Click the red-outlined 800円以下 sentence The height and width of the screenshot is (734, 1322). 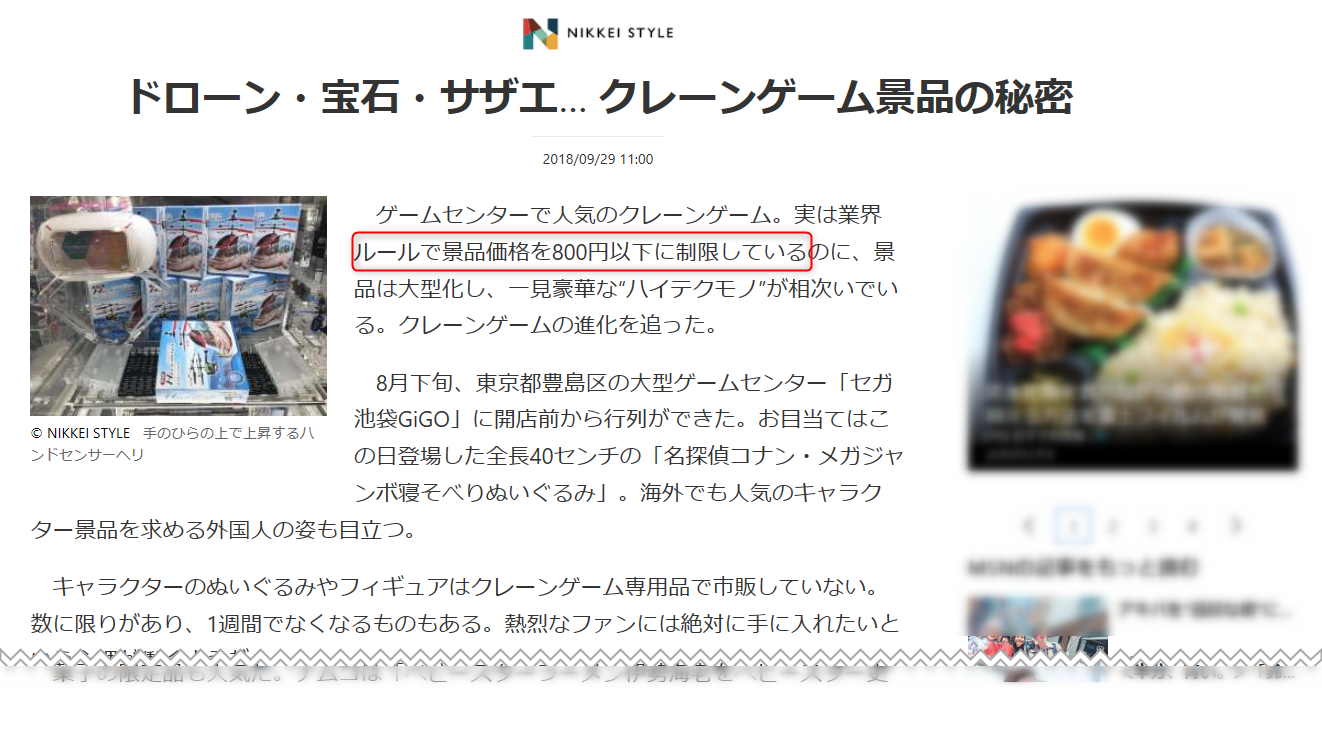pyautogui.click(x=580, y=251)
